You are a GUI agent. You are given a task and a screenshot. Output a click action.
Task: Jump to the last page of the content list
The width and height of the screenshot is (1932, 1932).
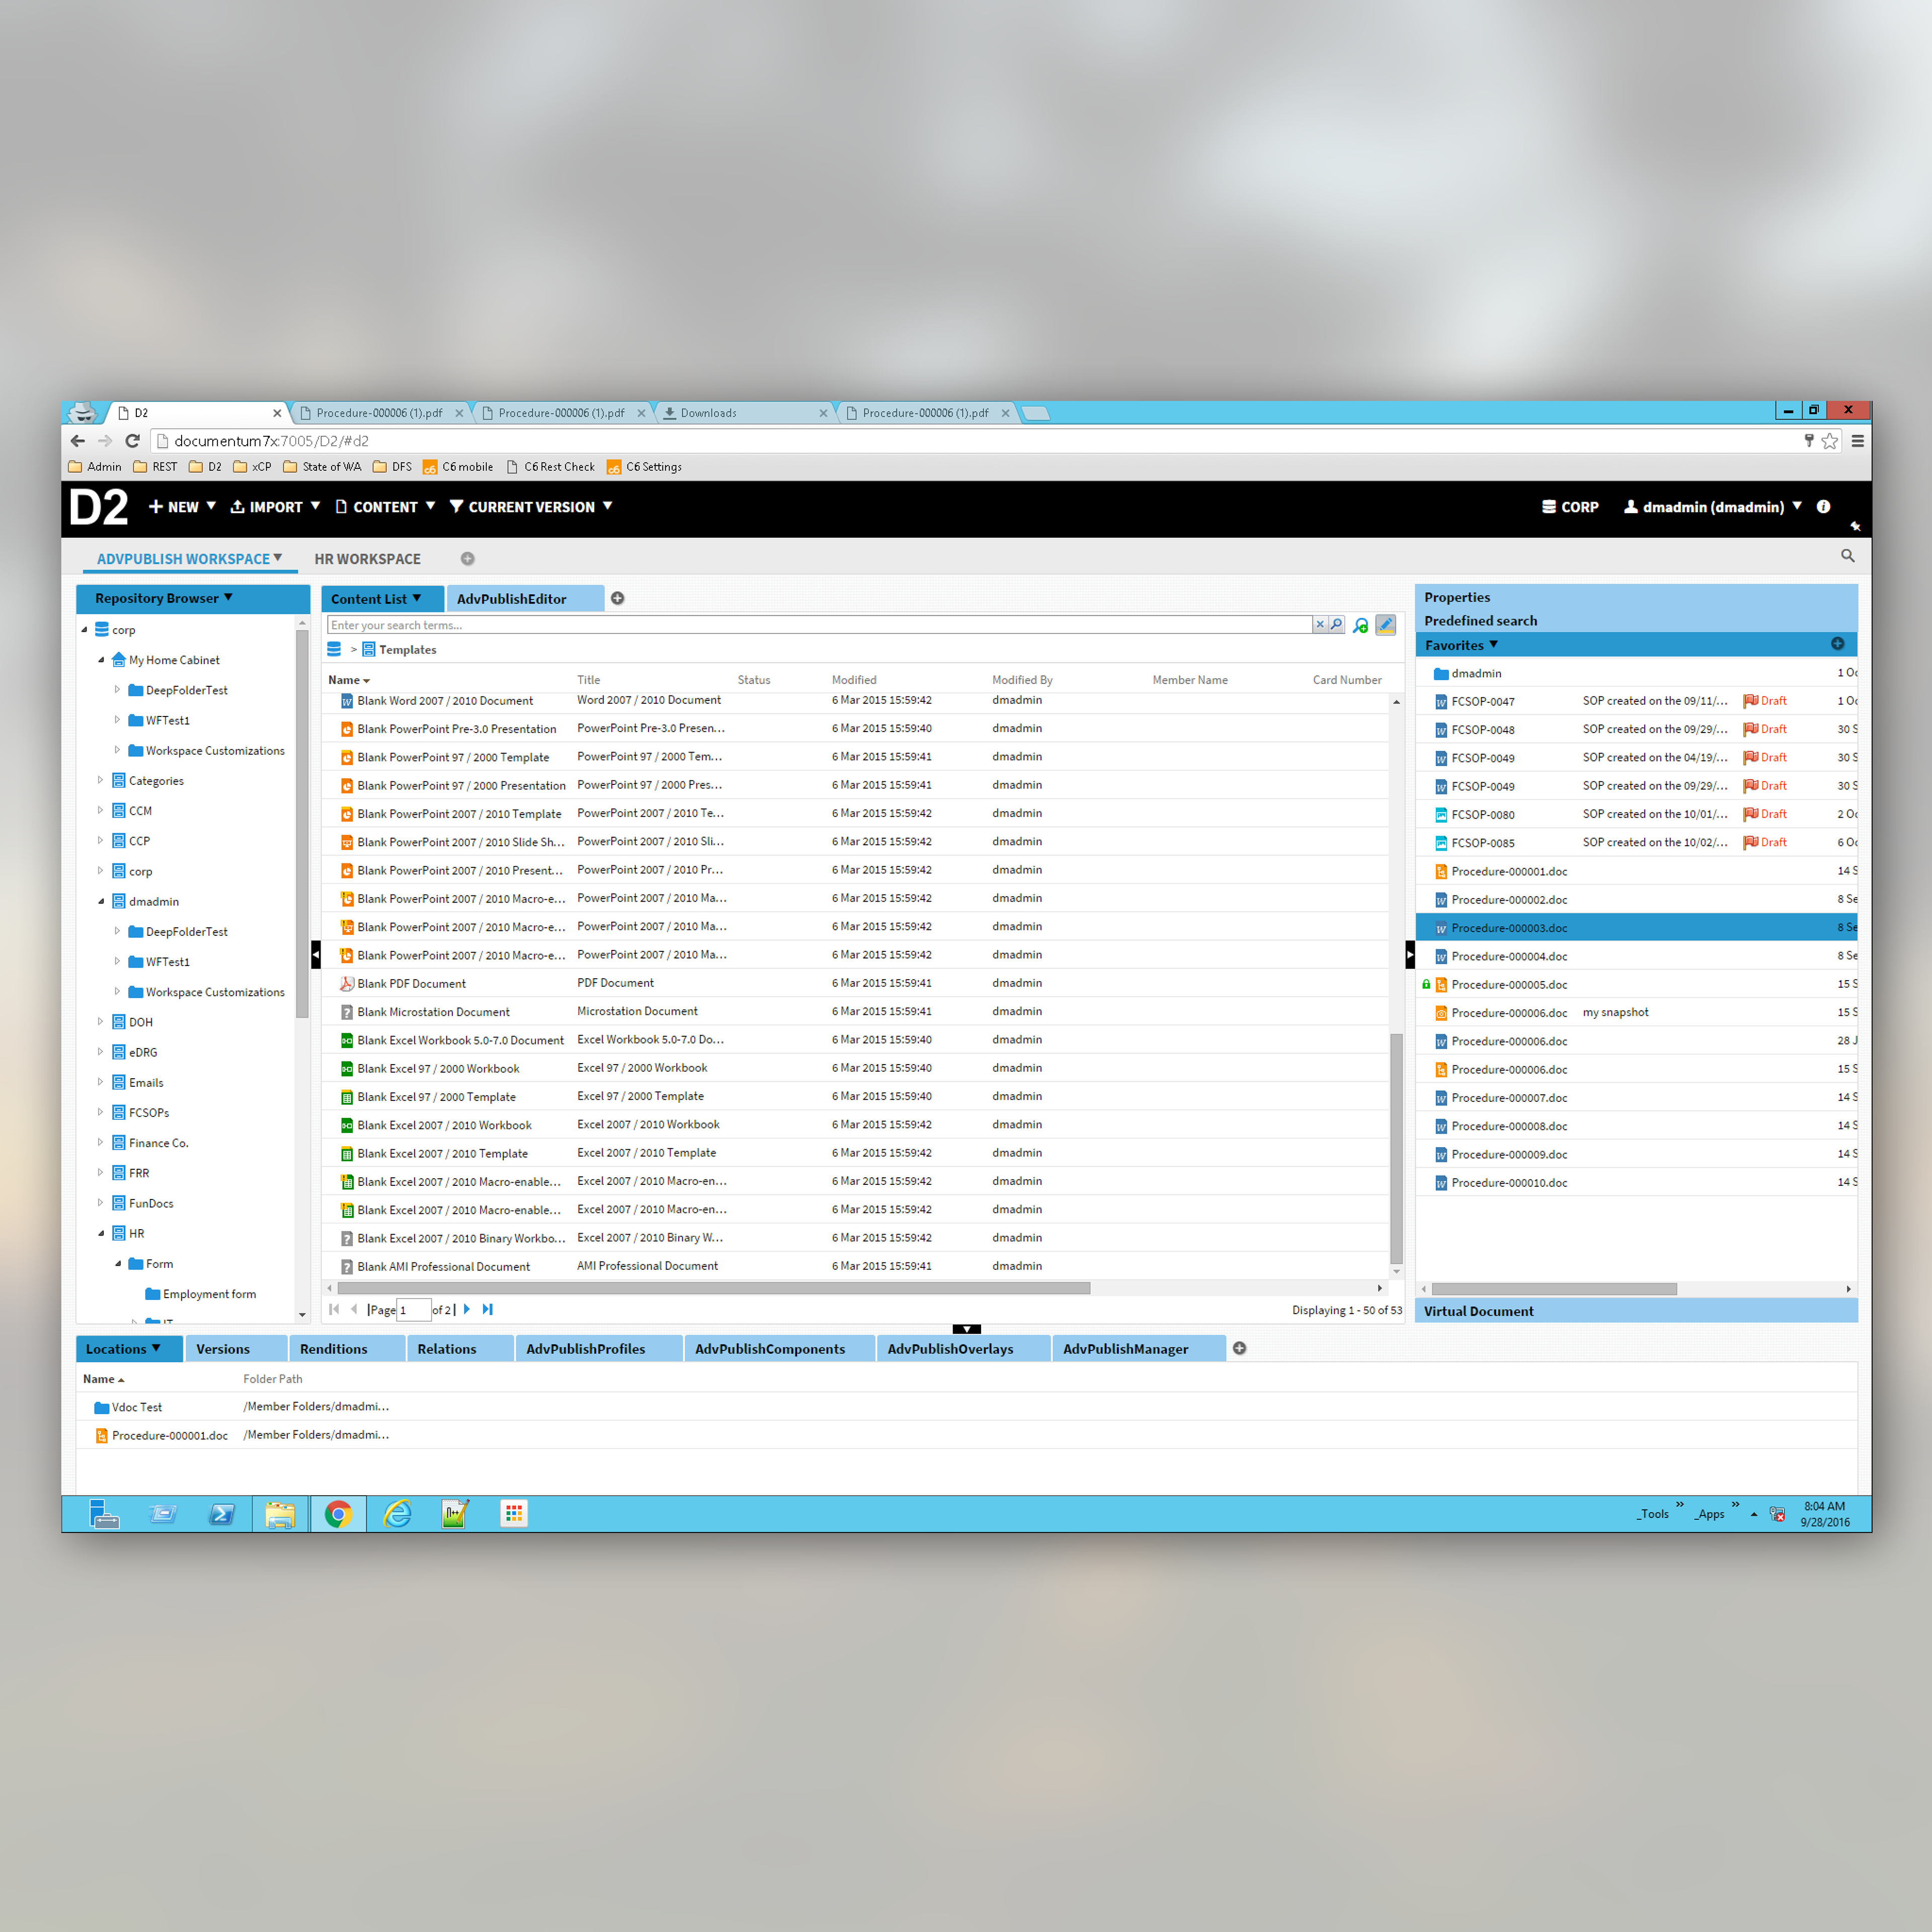coord(488,1309)
